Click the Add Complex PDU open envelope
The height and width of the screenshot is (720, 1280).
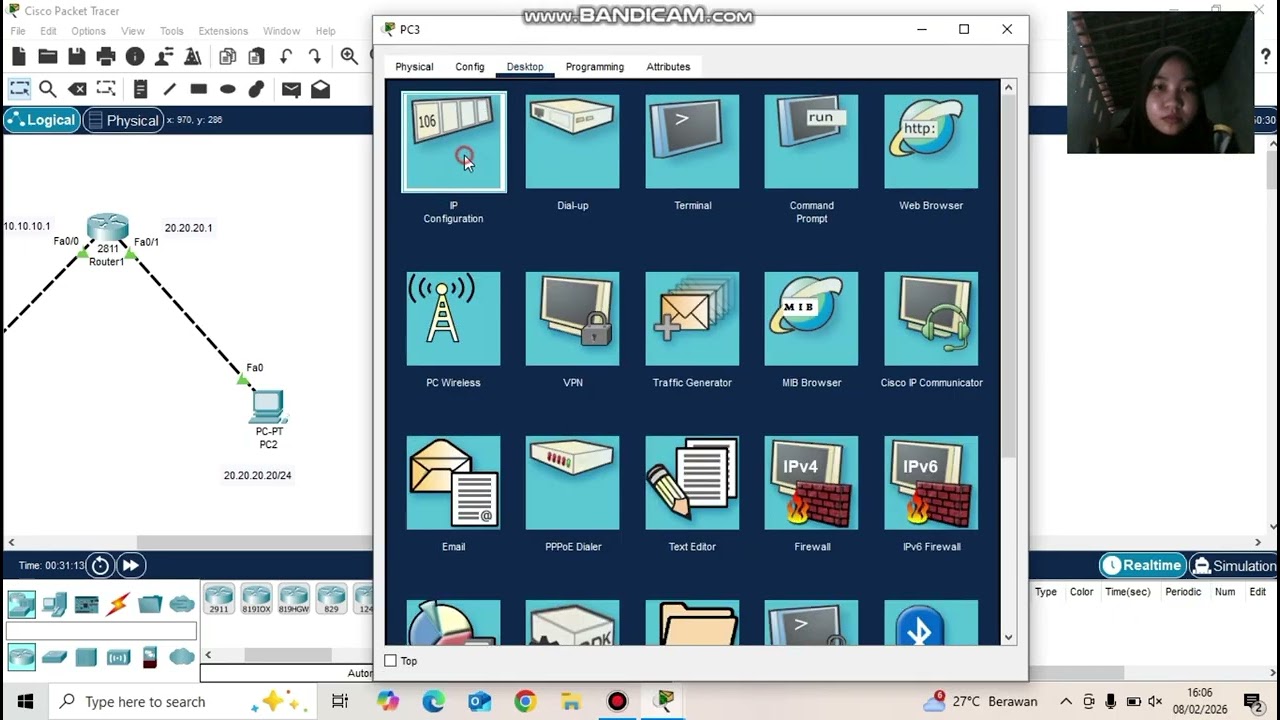pos(320,89)
